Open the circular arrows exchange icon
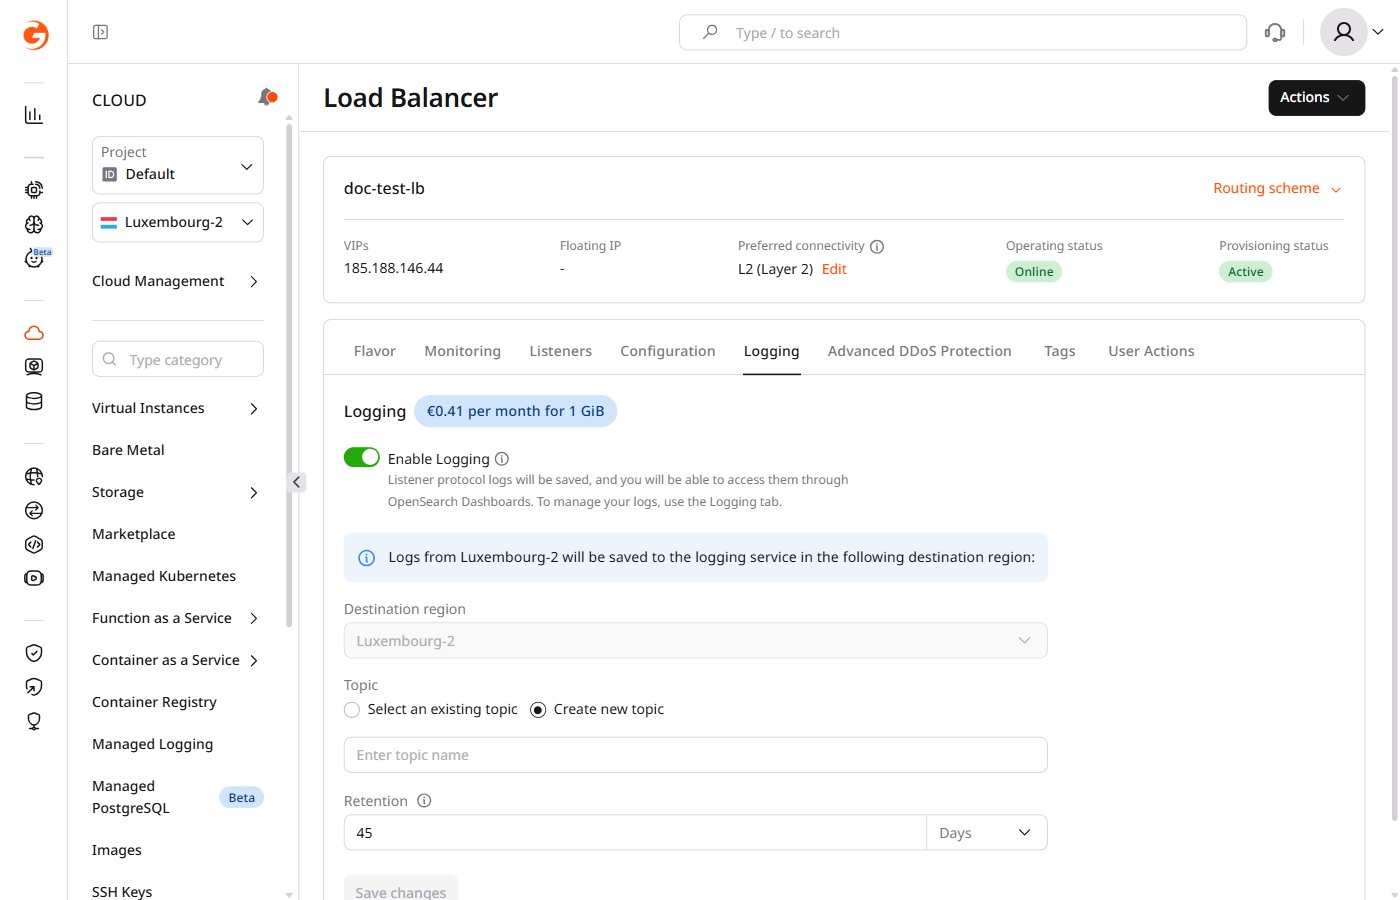Viewport: 1400px width, 900px height. pos(34,510)
